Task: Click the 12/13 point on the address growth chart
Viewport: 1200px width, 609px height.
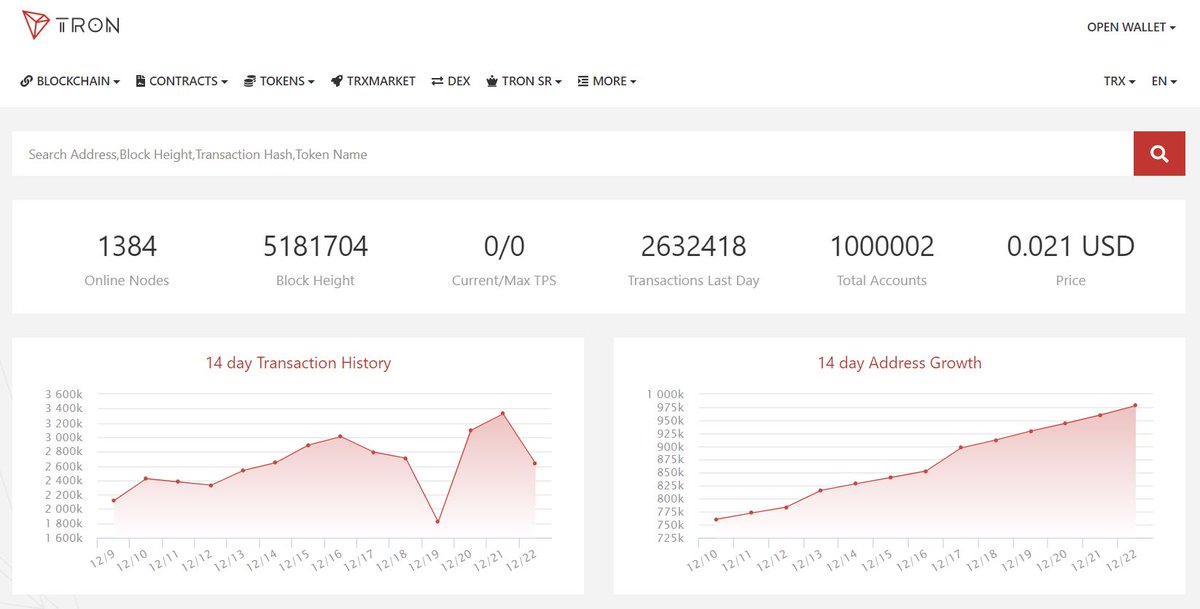Action: click(821, 490)
